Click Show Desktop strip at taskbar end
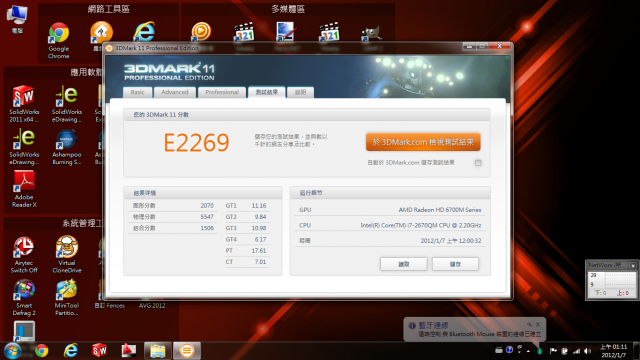Image resolution: width=640 pixels, height=360 pixels. point(637,351)
